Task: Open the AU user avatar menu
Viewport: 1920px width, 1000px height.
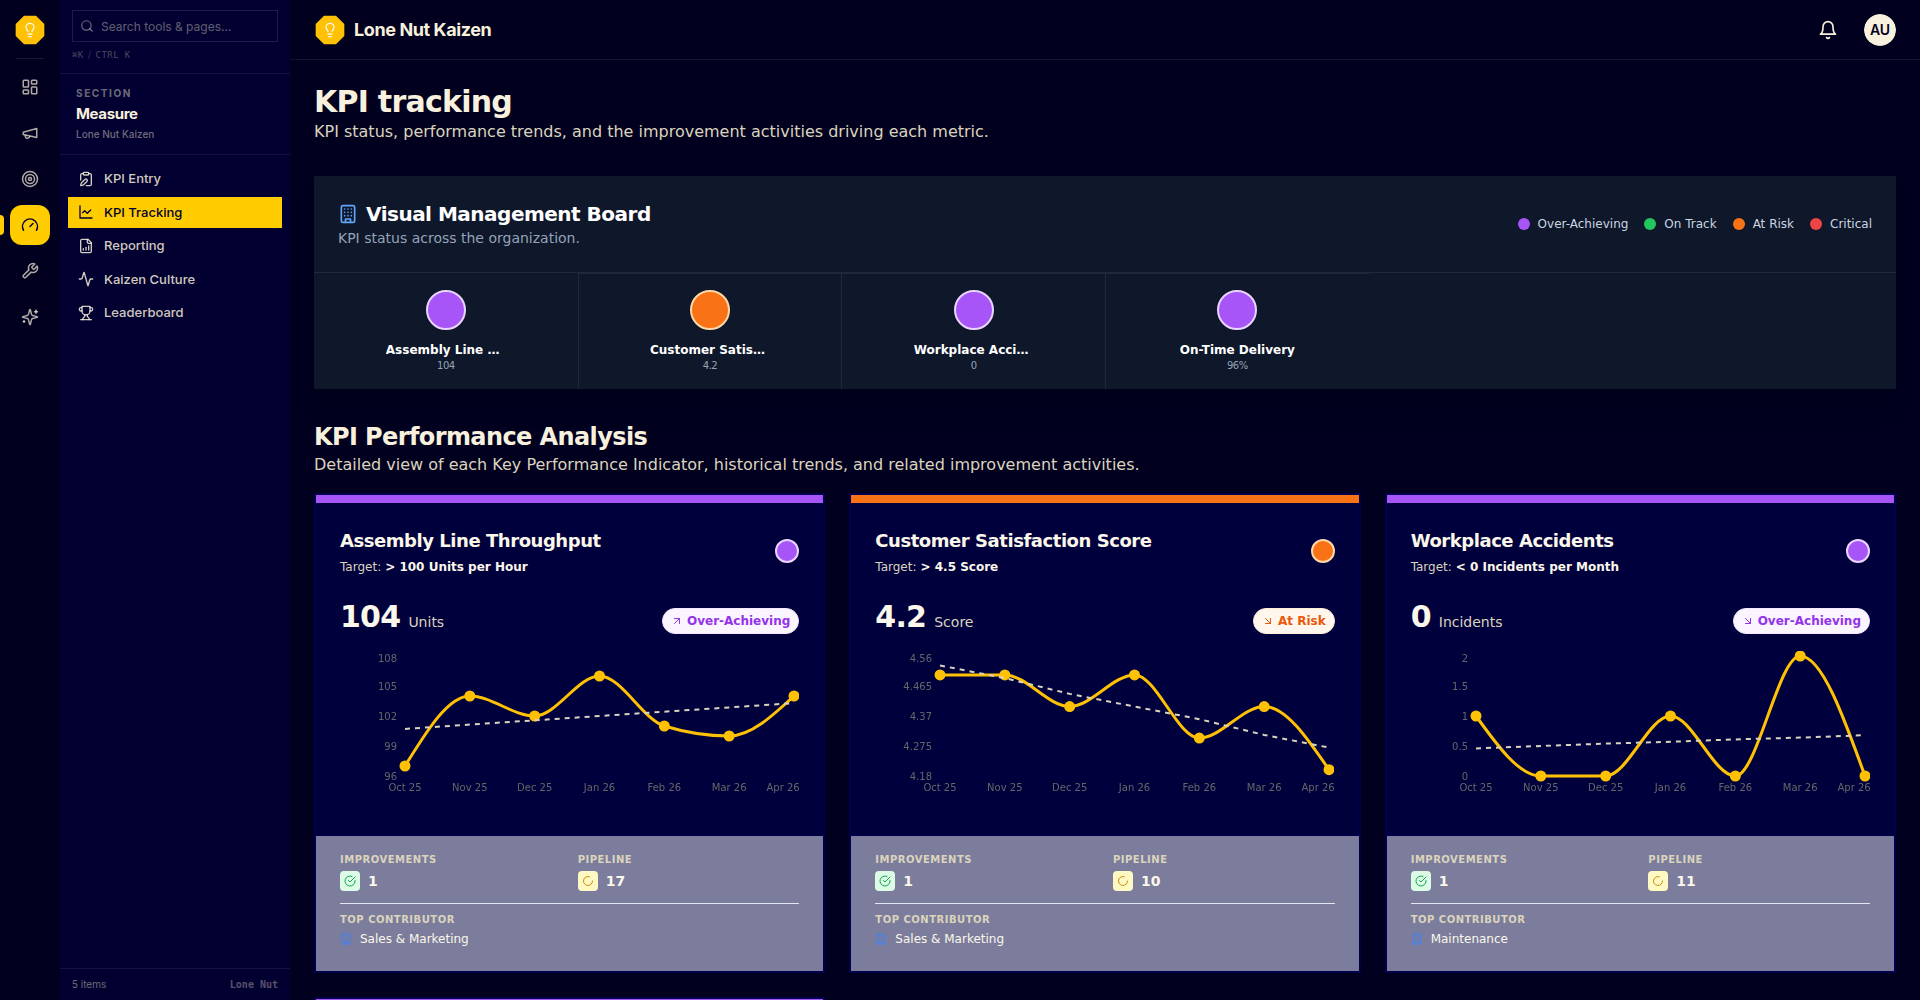Action: (1880, 30)
